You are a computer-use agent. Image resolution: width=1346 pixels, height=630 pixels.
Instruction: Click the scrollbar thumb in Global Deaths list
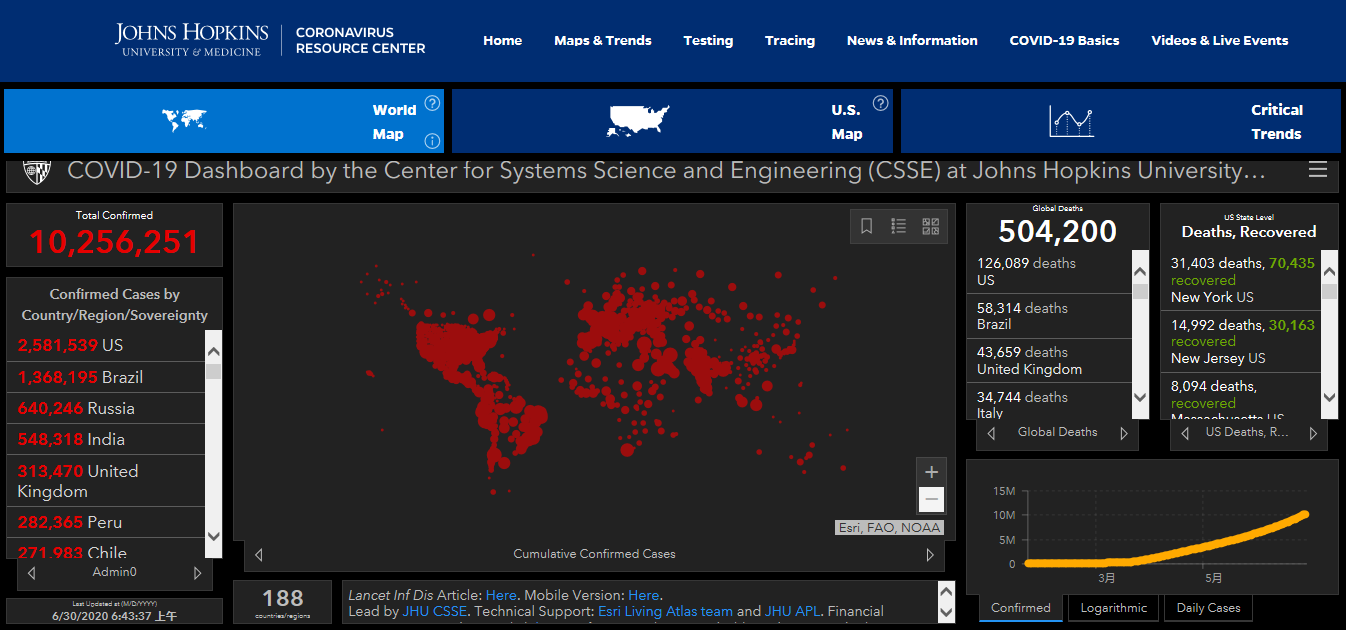1140,292
